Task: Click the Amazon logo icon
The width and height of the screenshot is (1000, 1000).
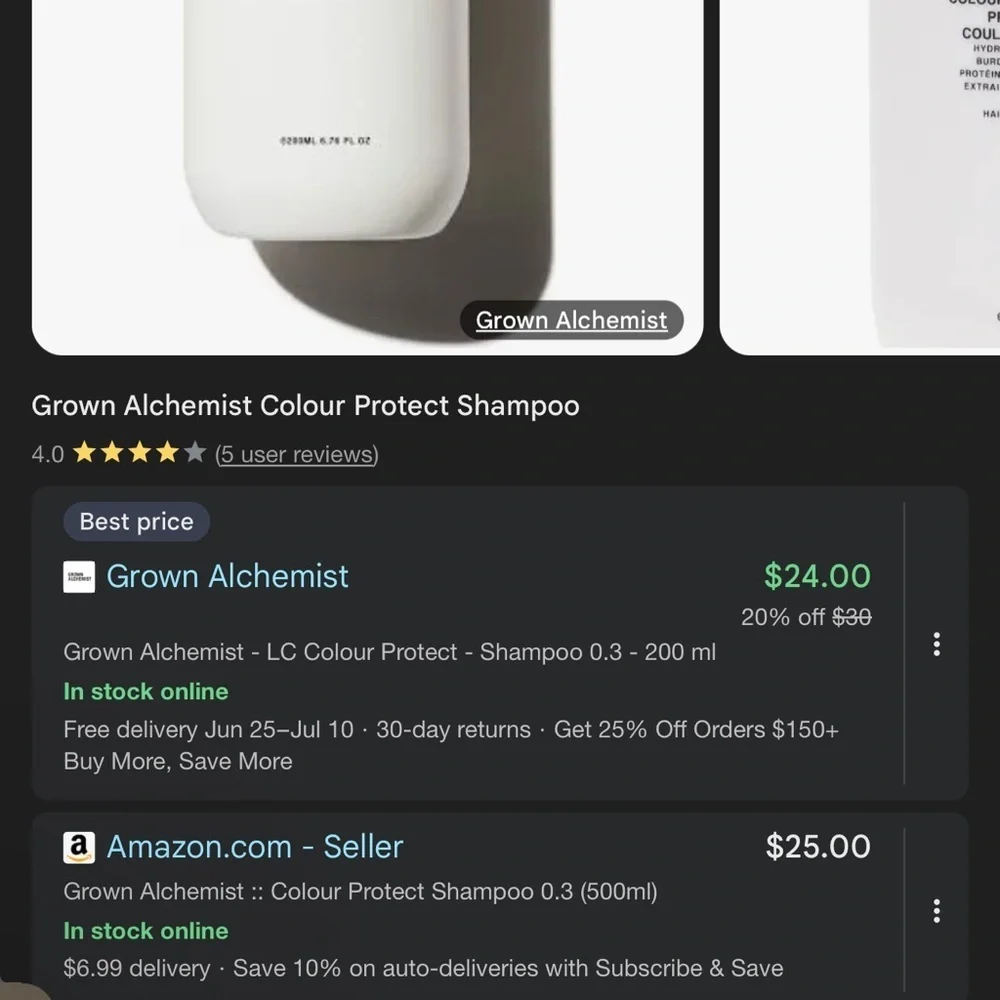Action: pyautogui.click(x=79, y=848)
